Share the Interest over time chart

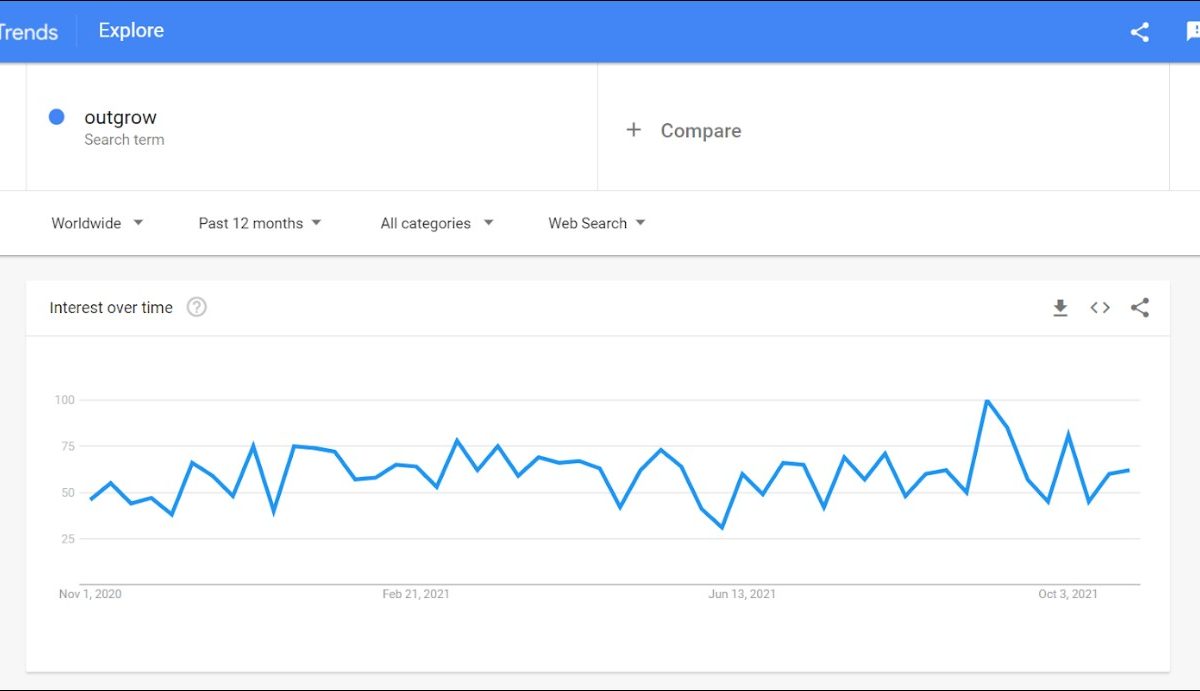coord(1139,308)
